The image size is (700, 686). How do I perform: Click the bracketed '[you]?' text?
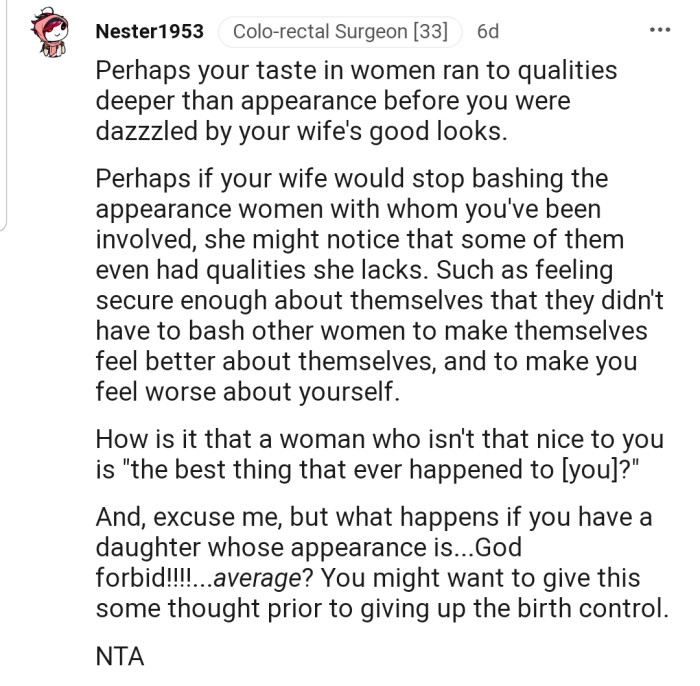point(595,470)
